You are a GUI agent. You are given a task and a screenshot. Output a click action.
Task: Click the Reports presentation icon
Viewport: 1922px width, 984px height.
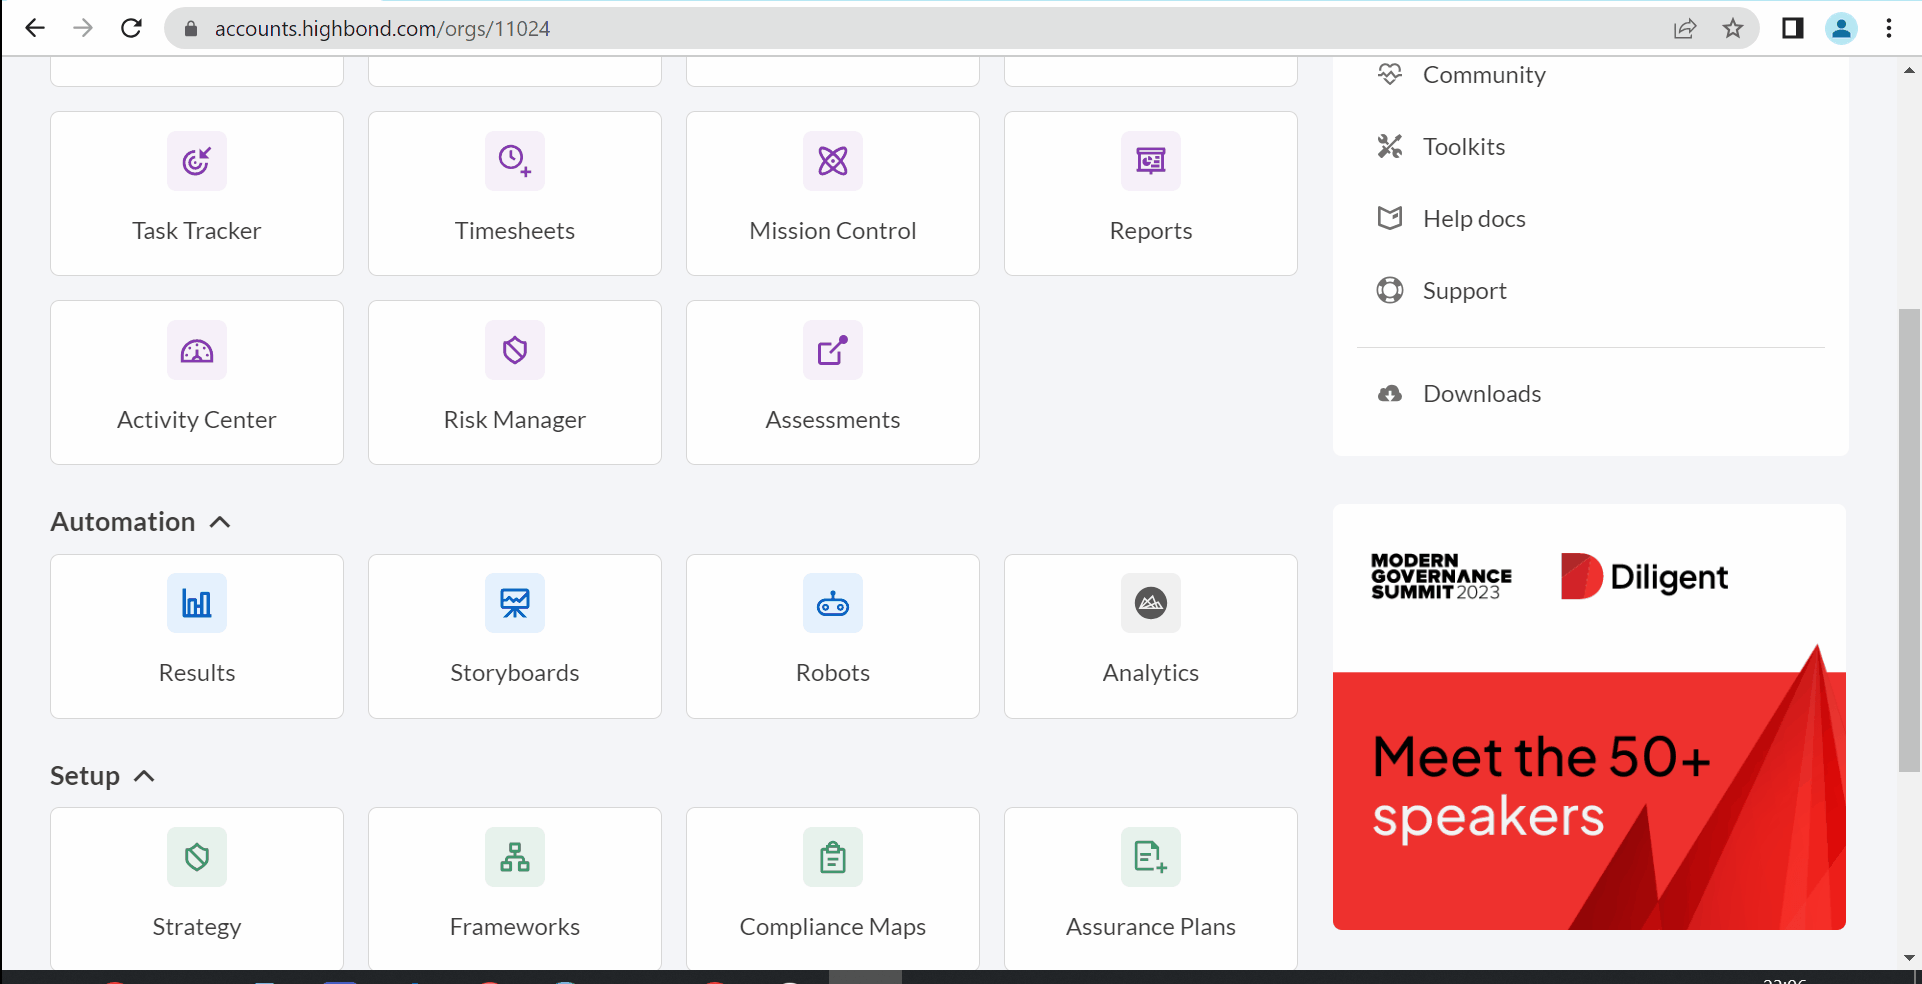click(x=1151, y=161)
